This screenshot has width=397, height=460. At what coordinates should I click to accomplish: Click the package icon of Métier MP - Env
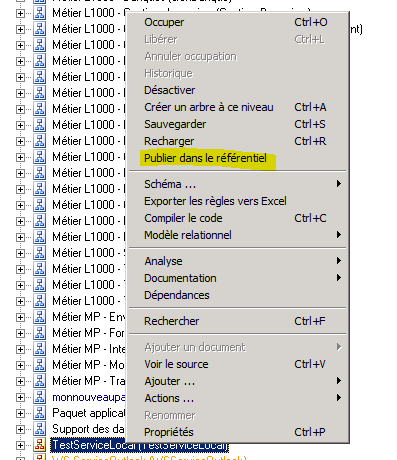click(x=40, y=317)
